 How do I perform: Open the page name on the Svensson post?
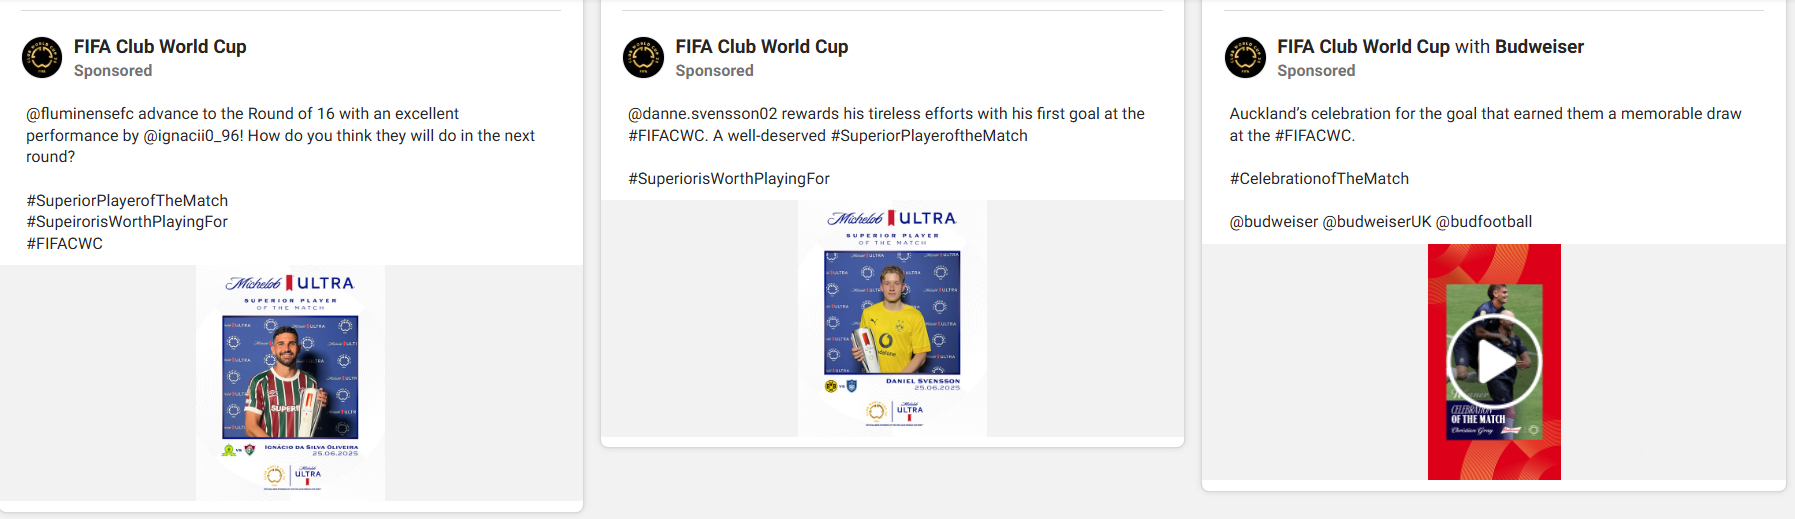click(761, 47)
